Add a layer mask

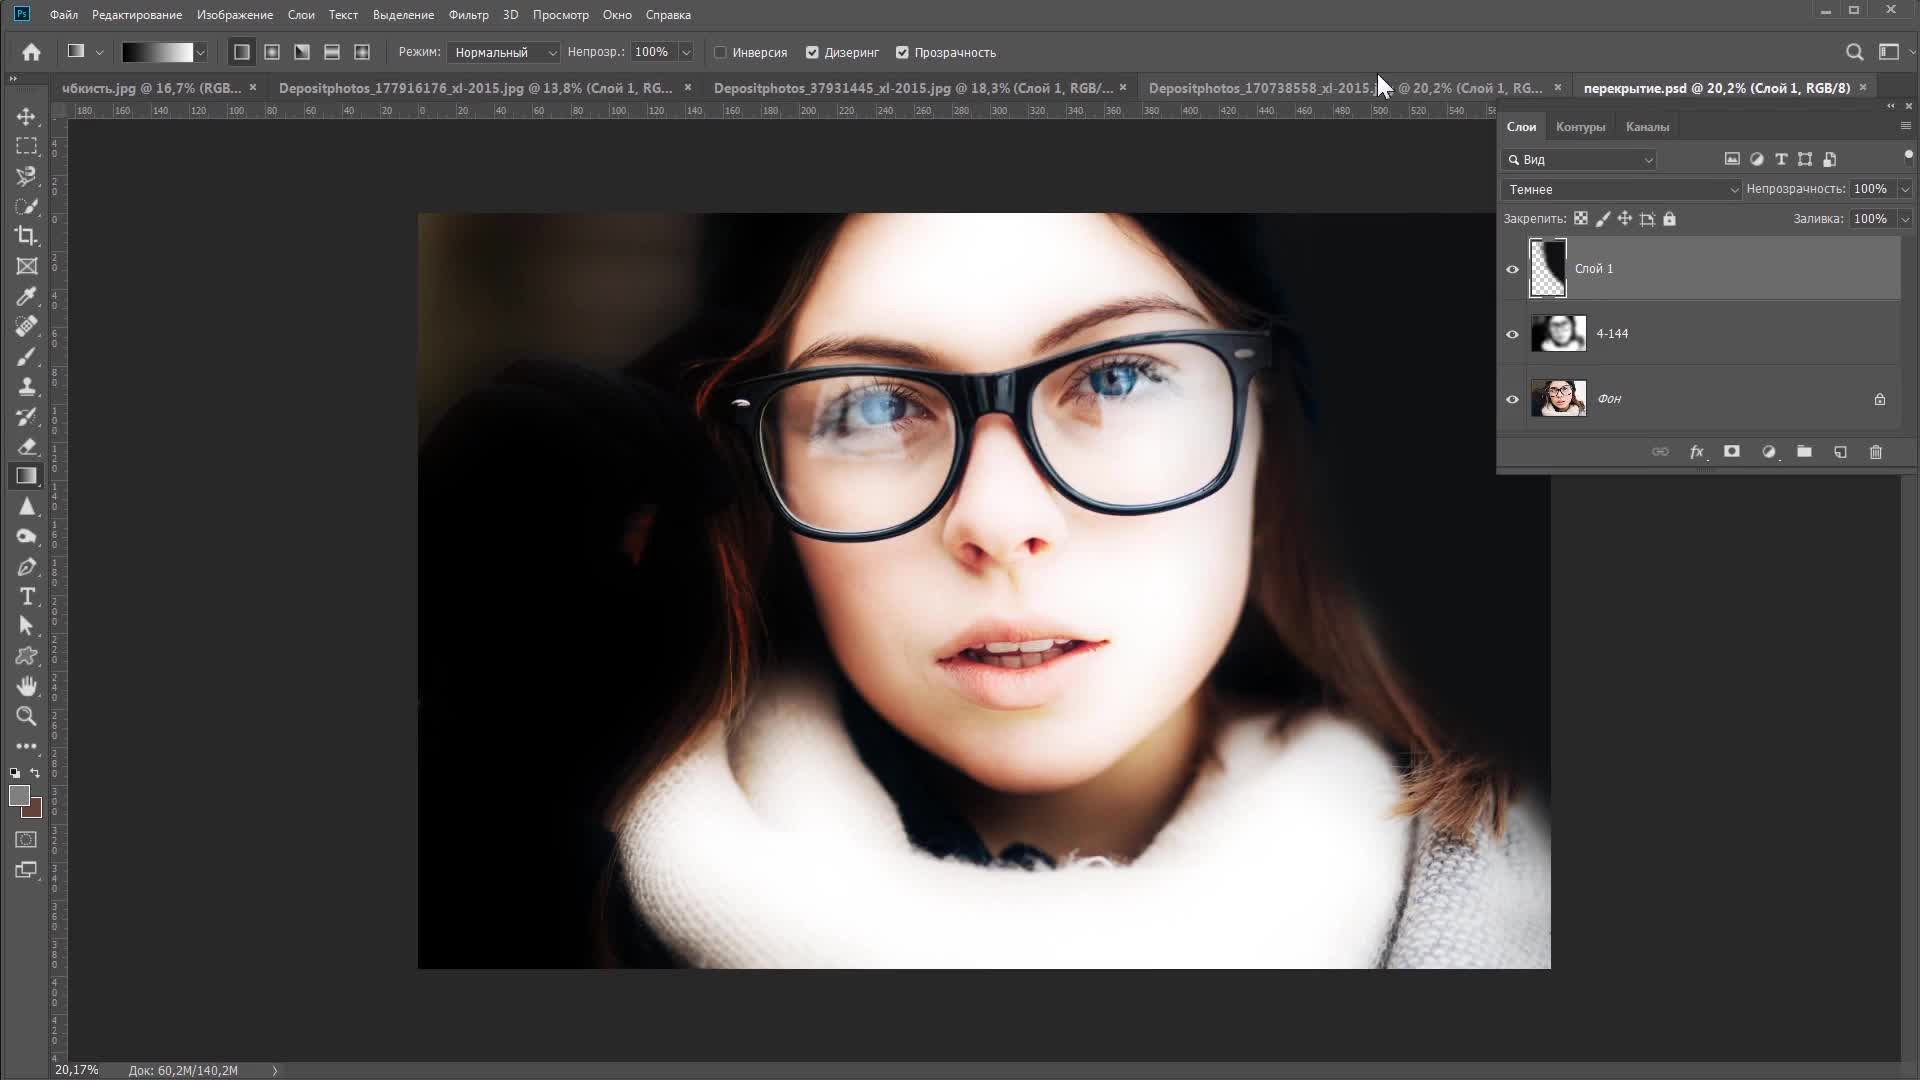point(1732,452)
